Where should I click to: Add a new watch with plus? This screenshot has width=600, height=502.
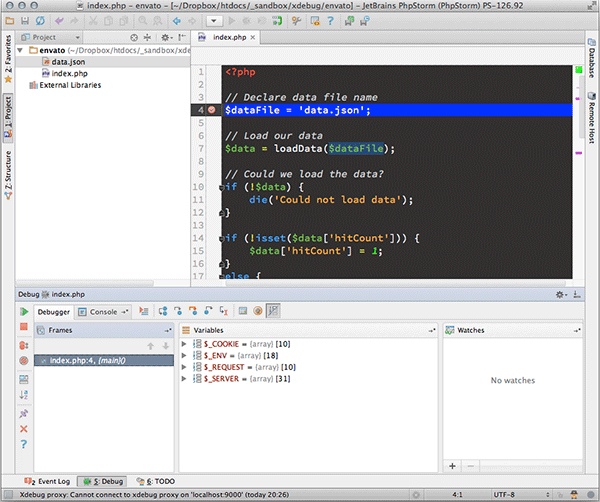[x=452, y=466]
